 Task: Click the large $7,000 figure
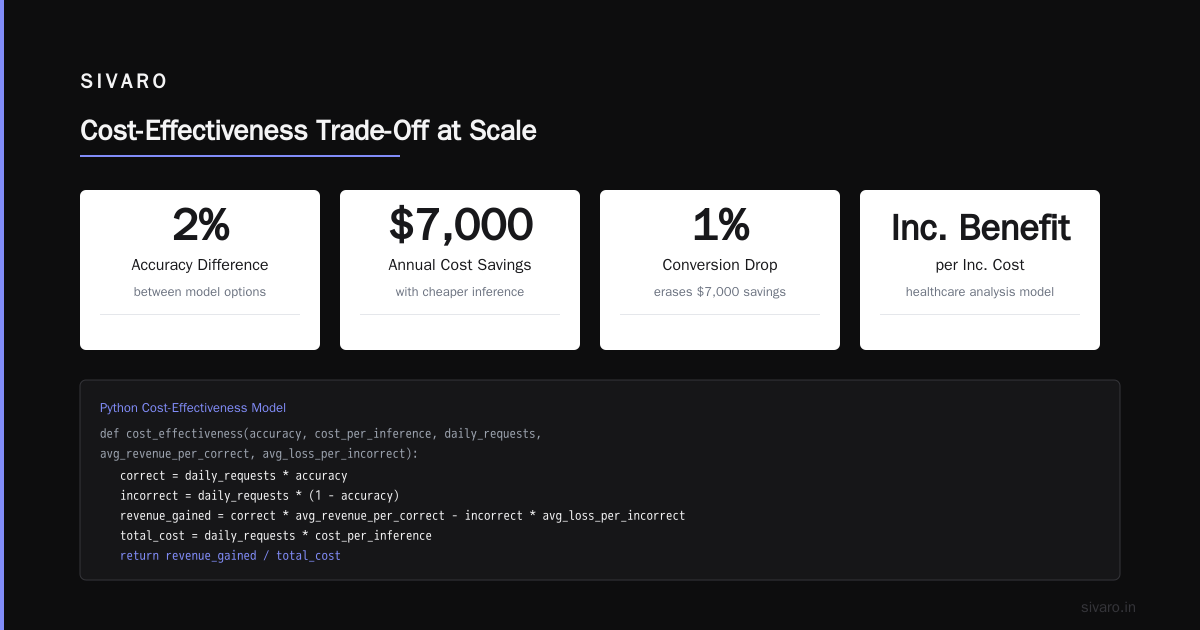tap(460, 225)
